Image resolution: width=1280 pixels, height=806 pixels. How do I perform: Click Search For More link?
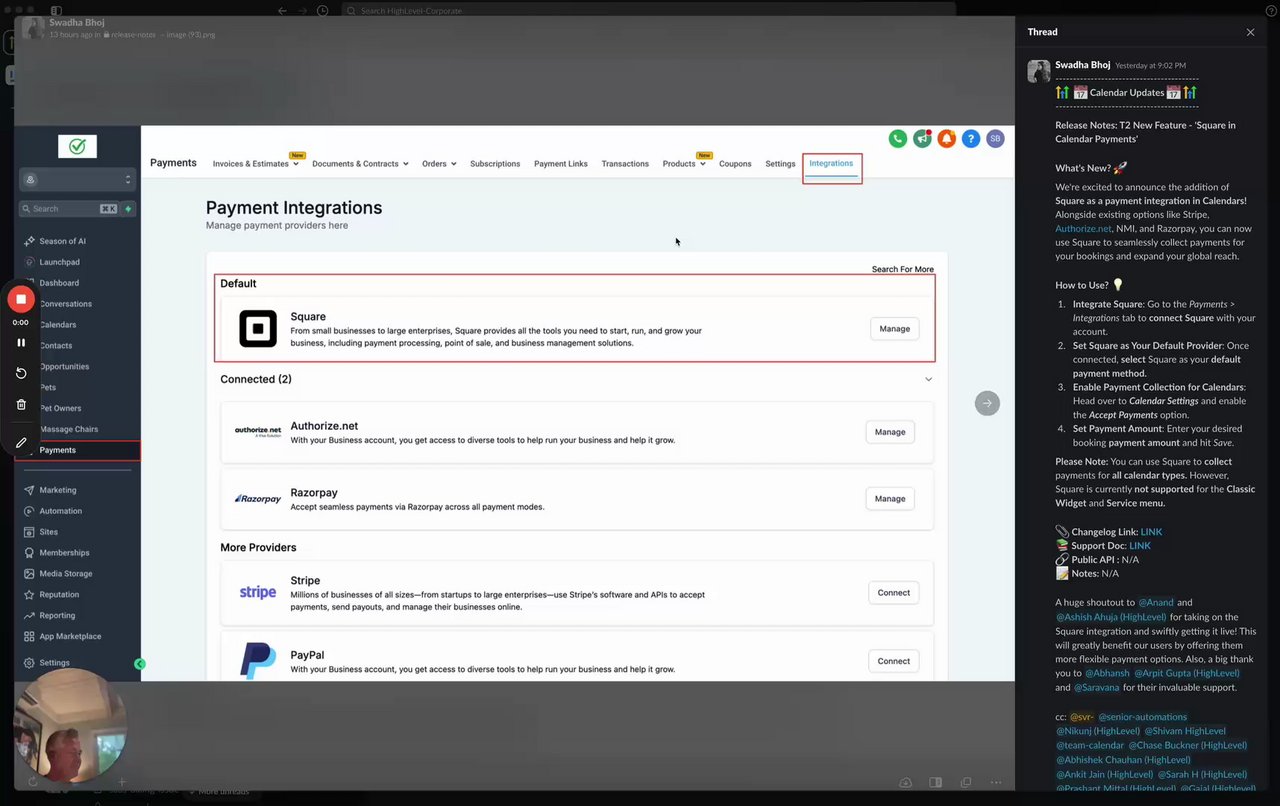pyautogui.click(x=902, y=269)
